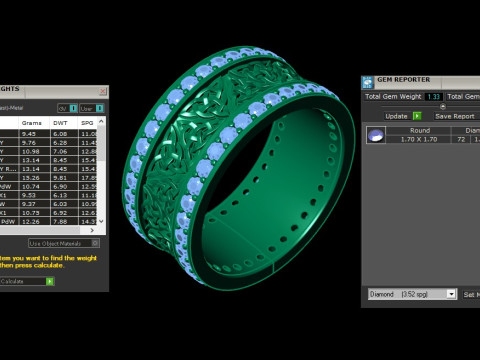Open the Diamond material dropdown
Image resolution: width=480 pixels, height=360 pixels.
coord(451,294)
